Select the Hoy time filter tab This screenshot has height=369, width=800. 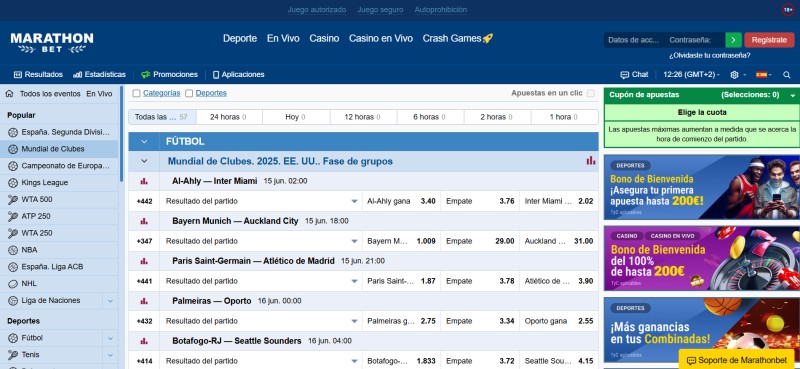[x=296, y=117]
